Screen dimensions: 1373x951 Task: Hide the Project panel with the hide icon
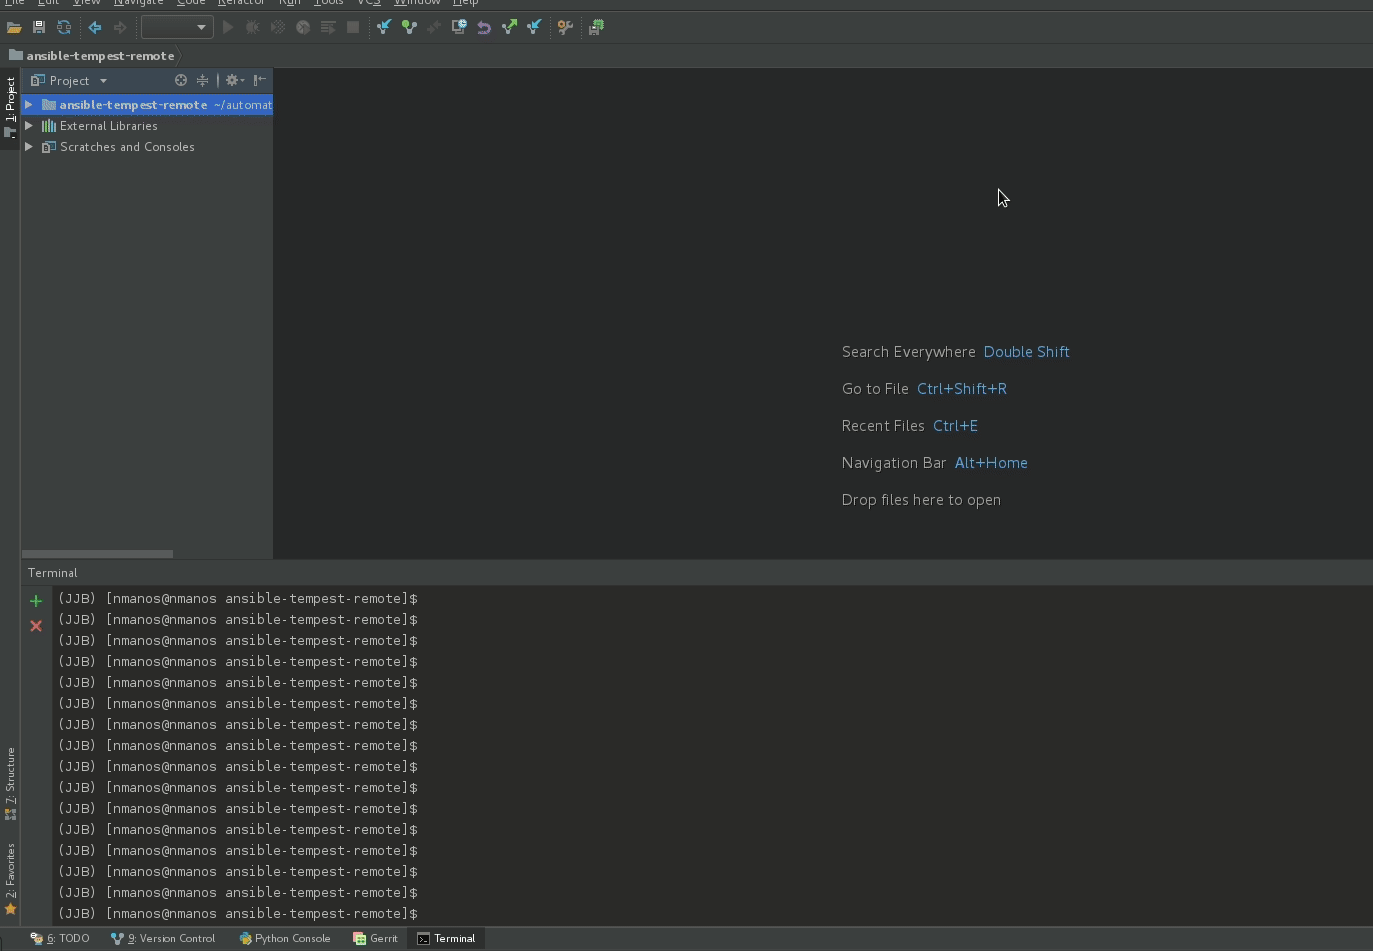pos(260,81)
